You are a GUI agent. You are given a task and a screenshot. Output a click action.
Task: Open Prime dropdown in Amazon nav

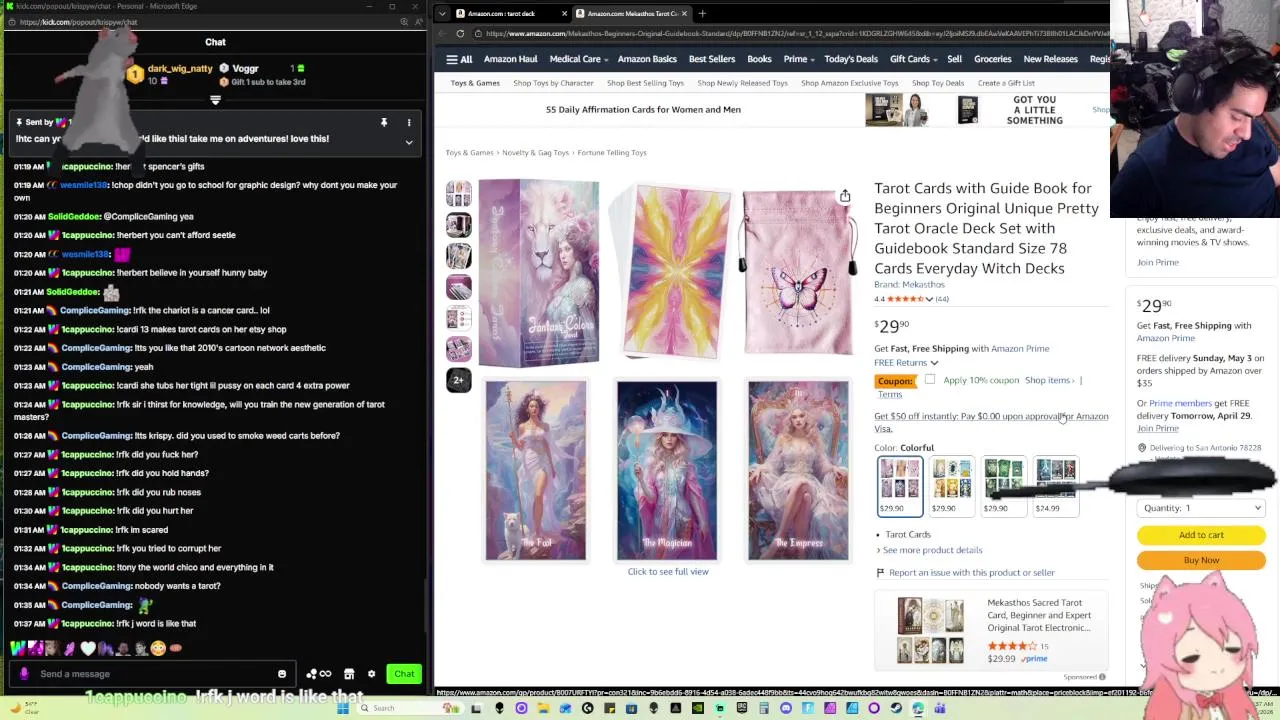pos(798,59)
